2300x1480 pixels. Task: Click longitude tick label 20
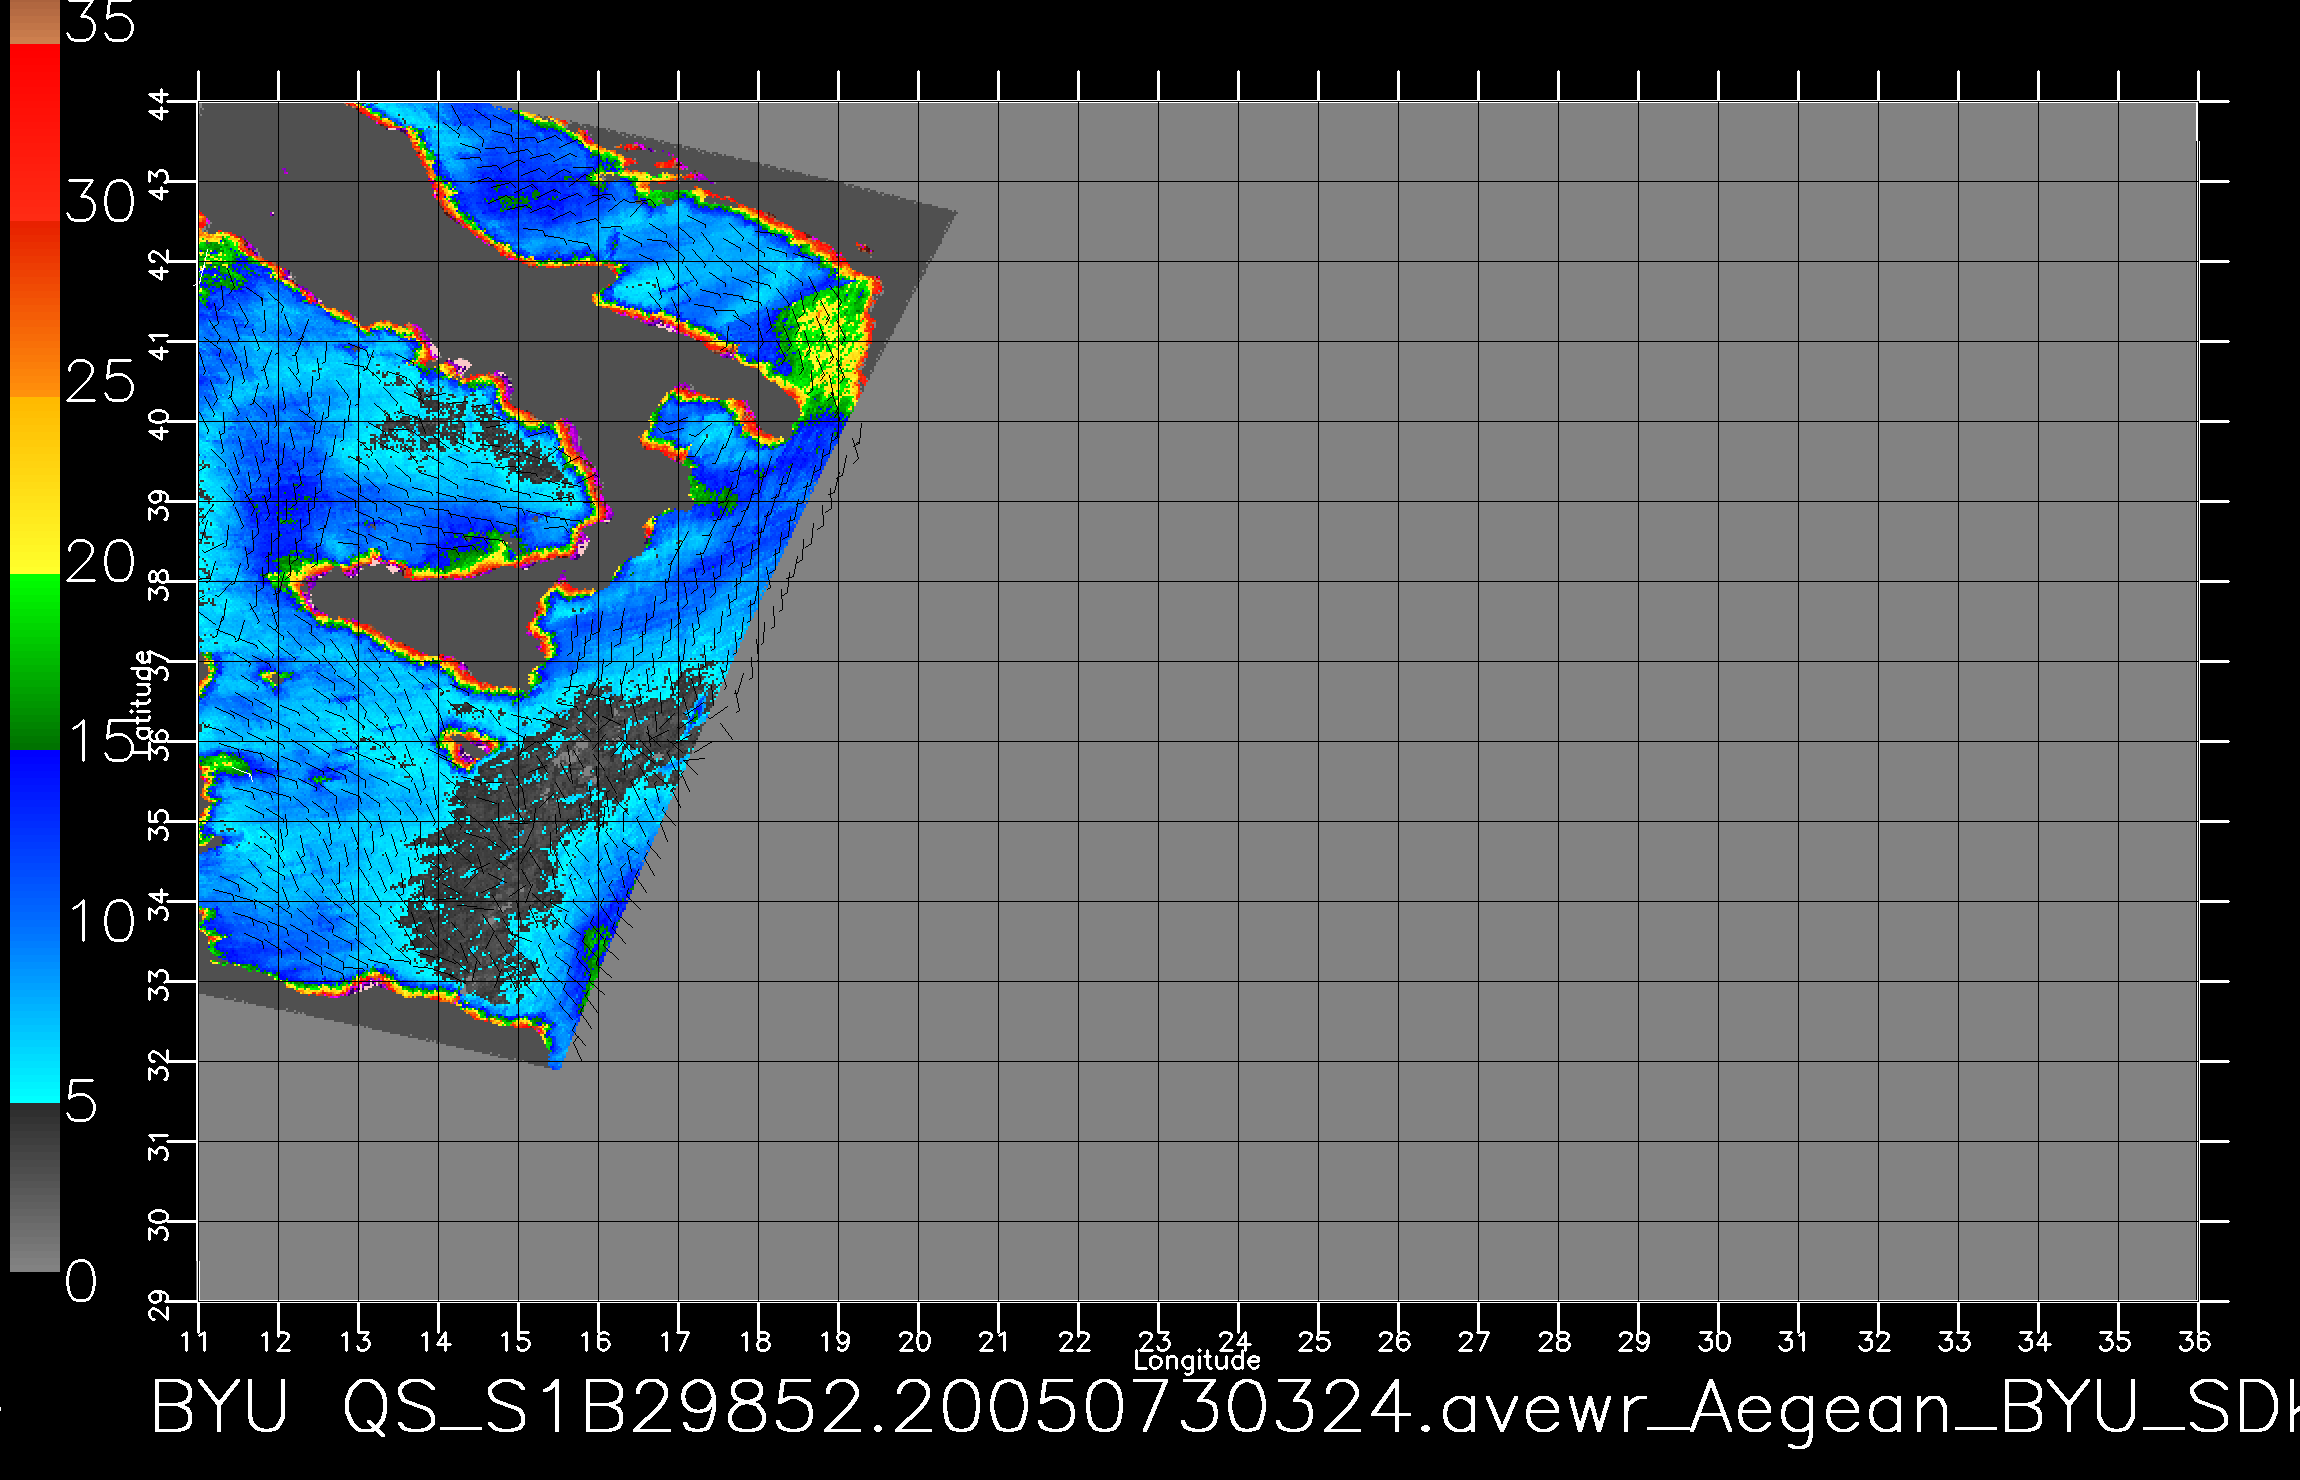915,1341
